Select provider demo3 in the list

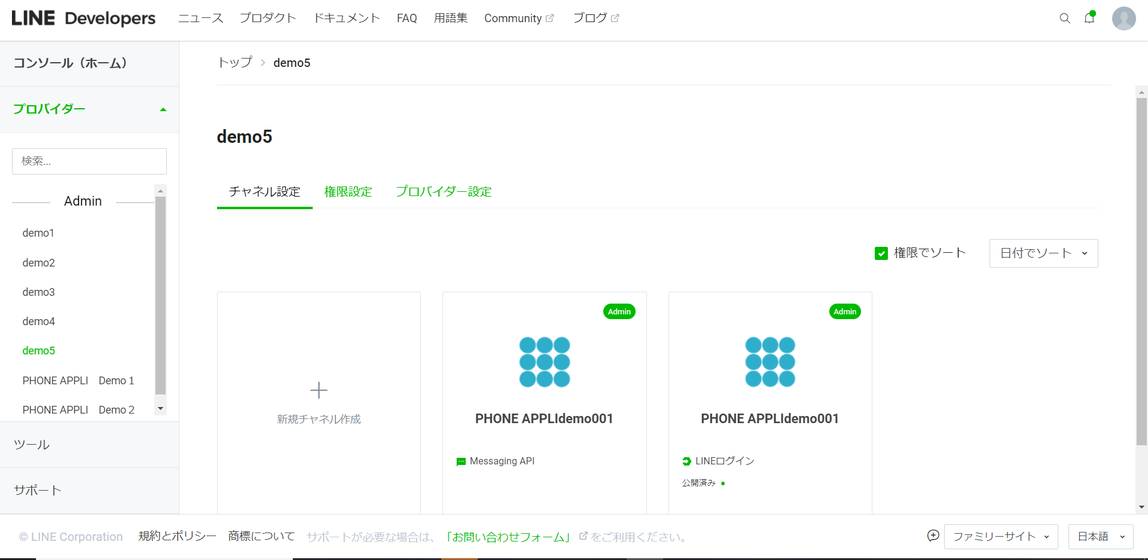point(39,291)
